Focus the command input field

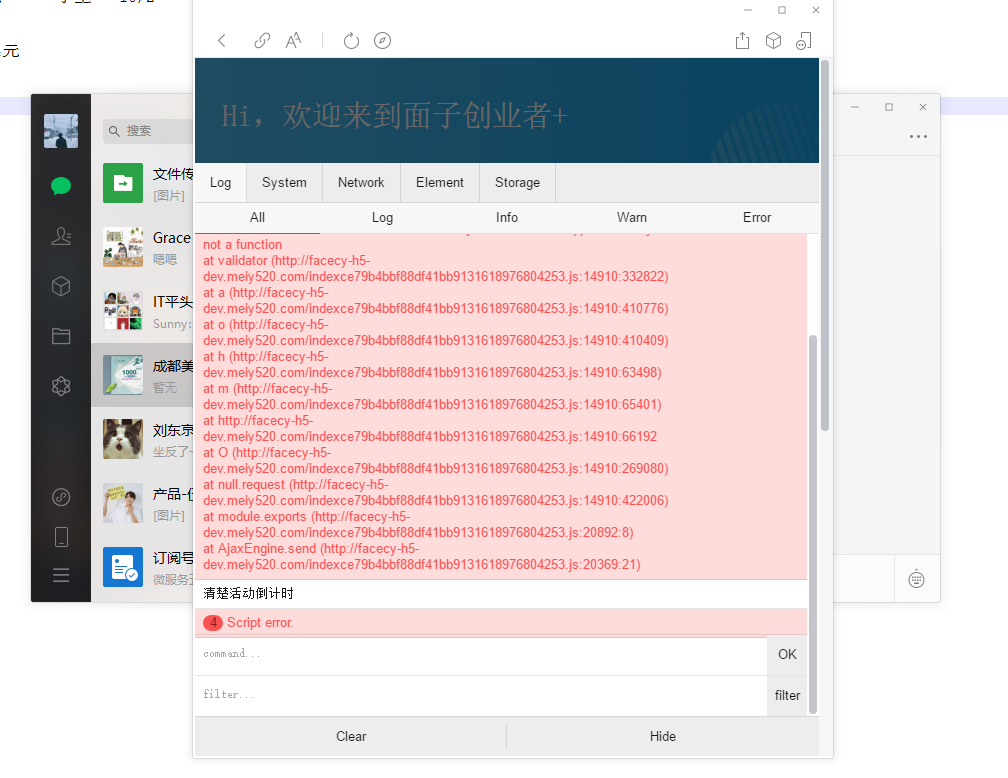coord(480,655)
